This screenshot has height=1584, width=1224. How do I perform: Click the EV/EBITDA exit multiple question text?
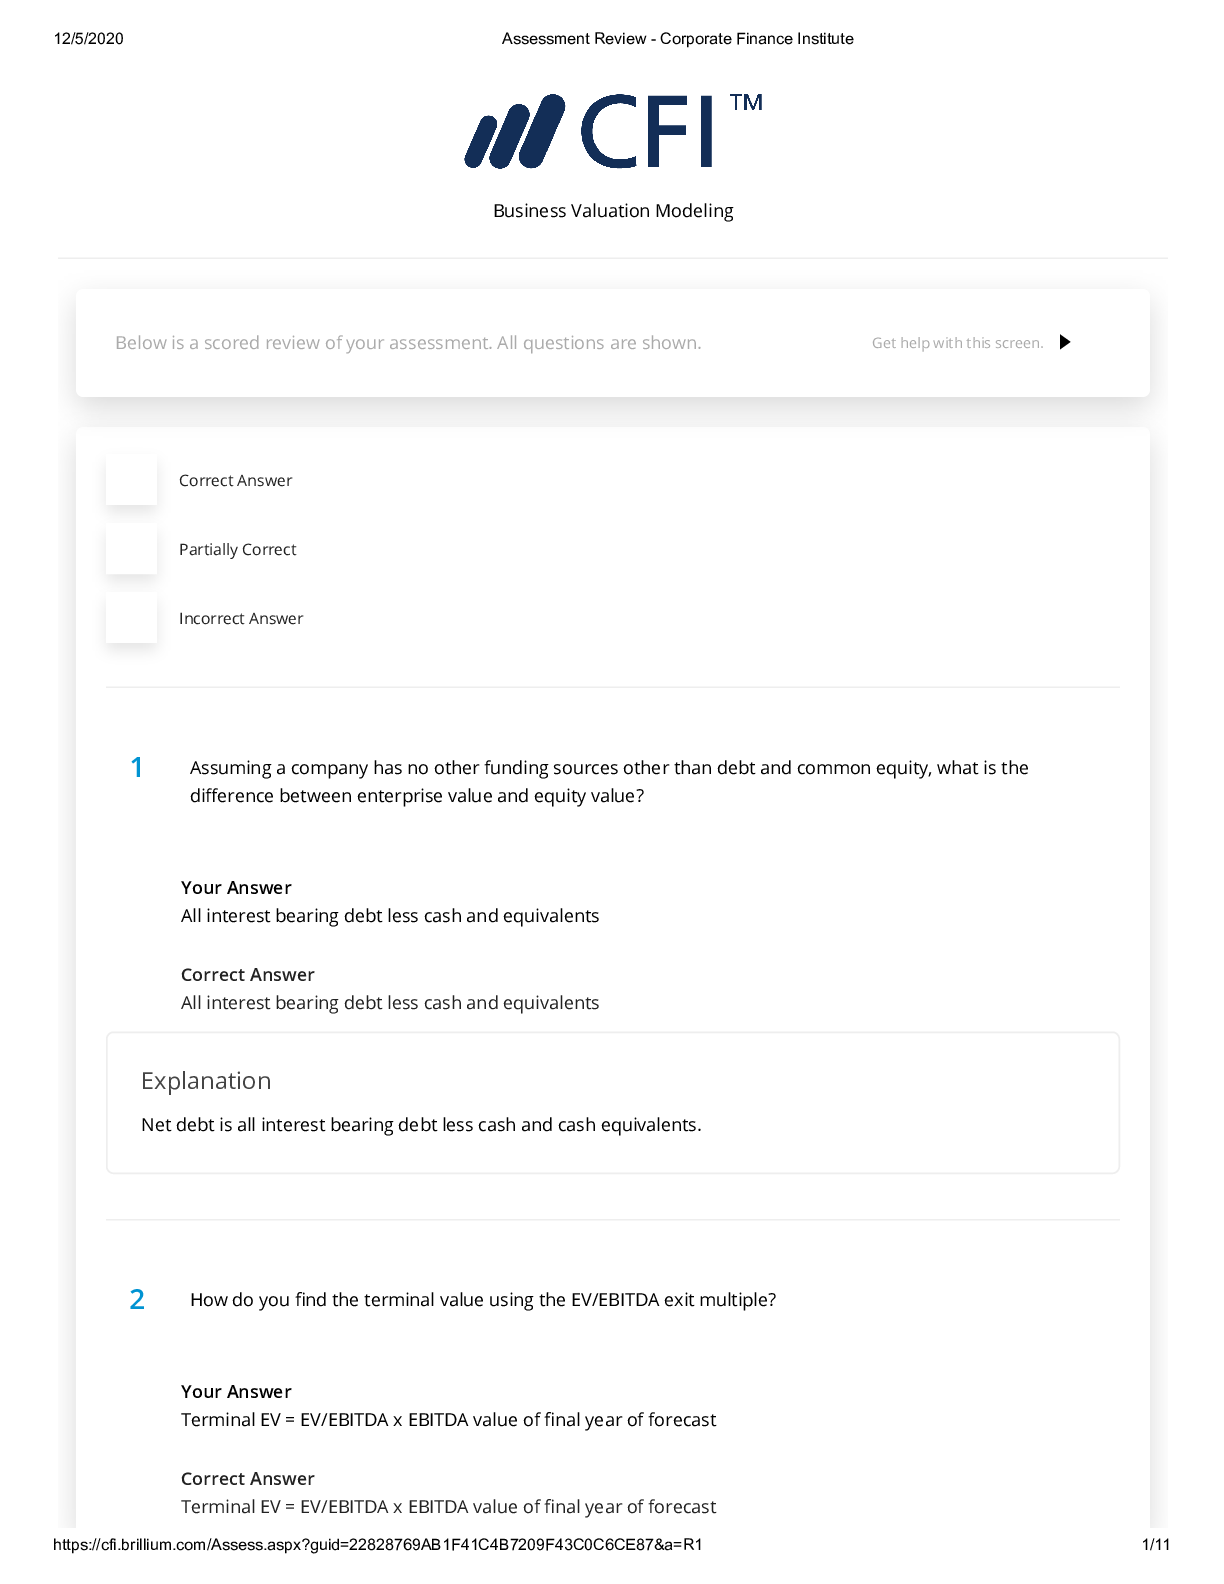[x=483, y=1300]
